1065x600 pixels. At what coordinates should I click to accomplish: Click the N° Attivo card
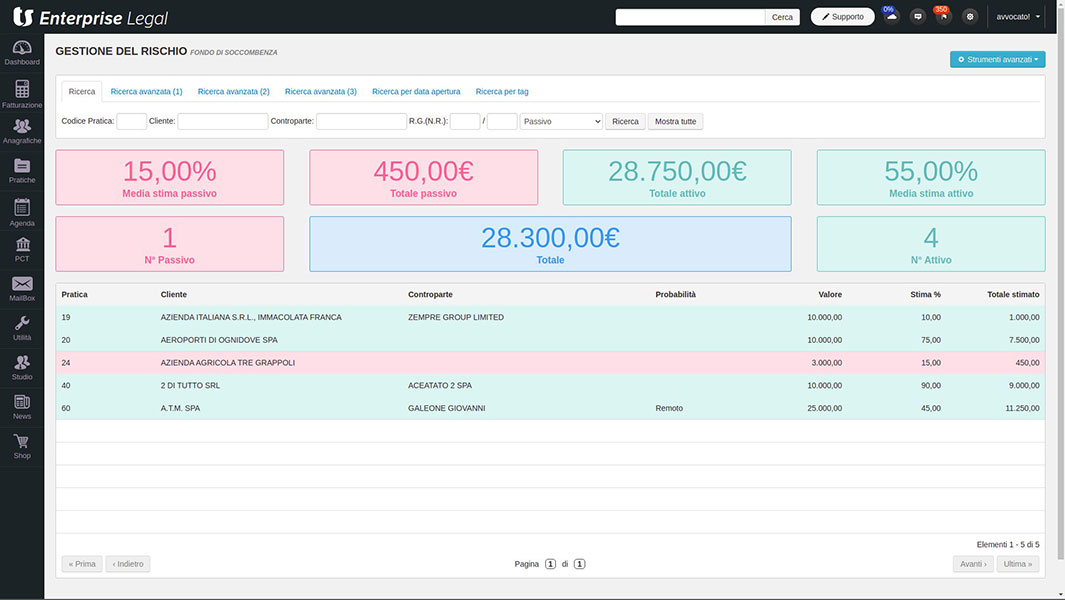pyautogui.click(x=931, y=244)
